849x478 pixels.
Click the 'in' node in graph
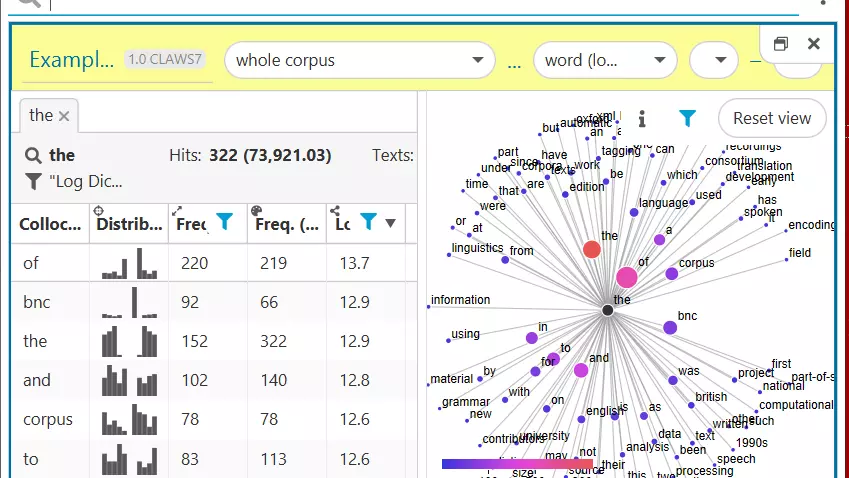click(x=532, y=338)
